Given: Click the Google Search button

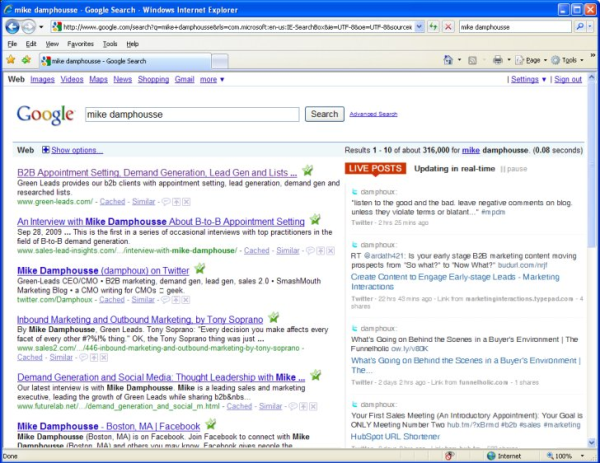Looking at the screenshot, I should pyautogui.click(x=324, y=114).
